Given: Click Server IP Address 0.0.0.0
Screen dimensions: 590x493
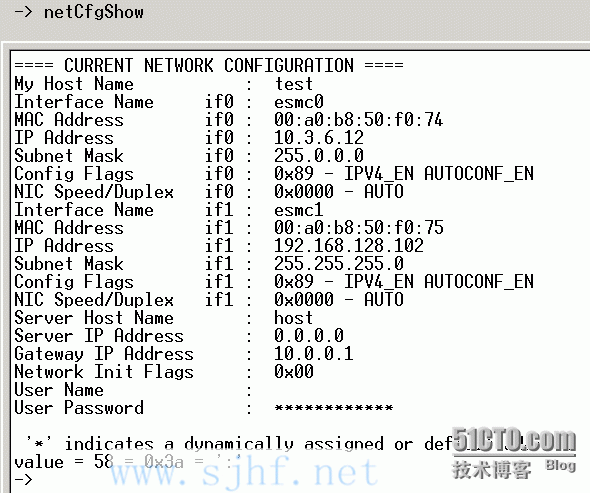Looking at the screenshot, I should tap(309, 335).
